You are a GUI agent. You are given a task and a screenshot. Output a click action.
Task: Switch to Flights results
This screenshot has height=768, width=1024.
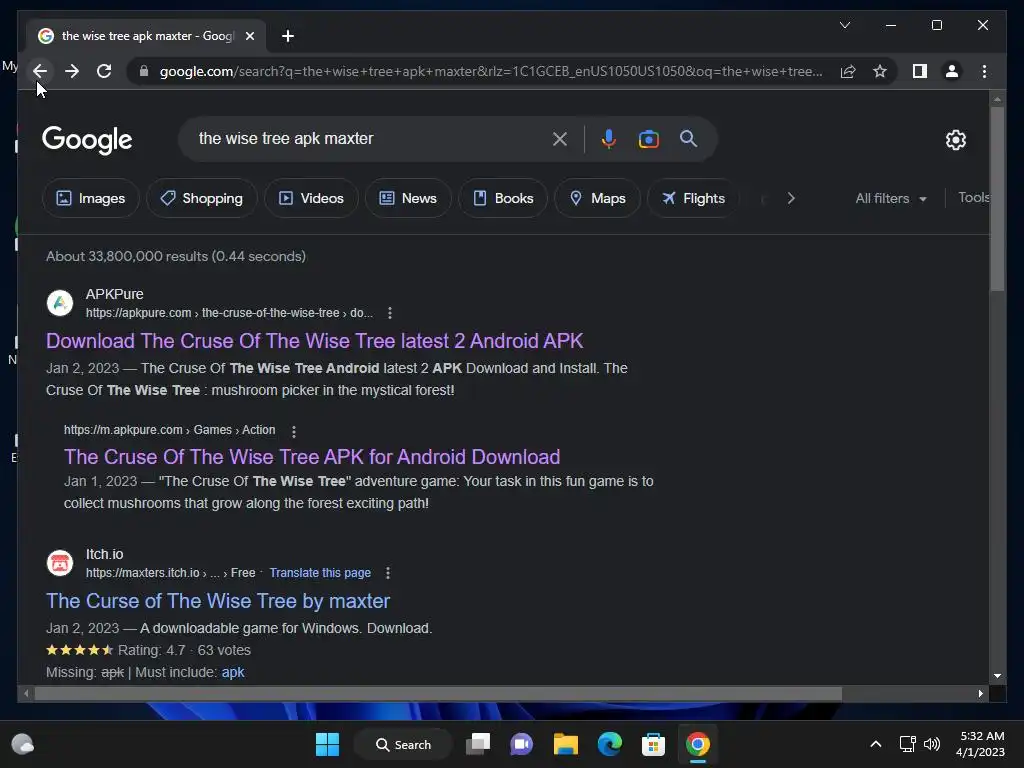693,198
